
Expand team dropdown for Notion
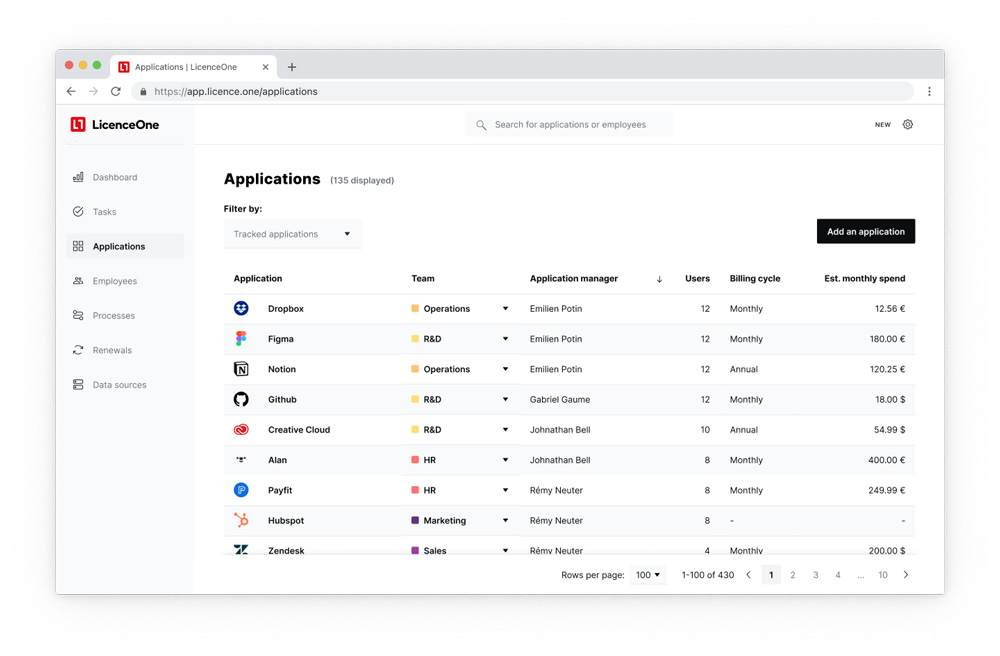pos(505,369)
